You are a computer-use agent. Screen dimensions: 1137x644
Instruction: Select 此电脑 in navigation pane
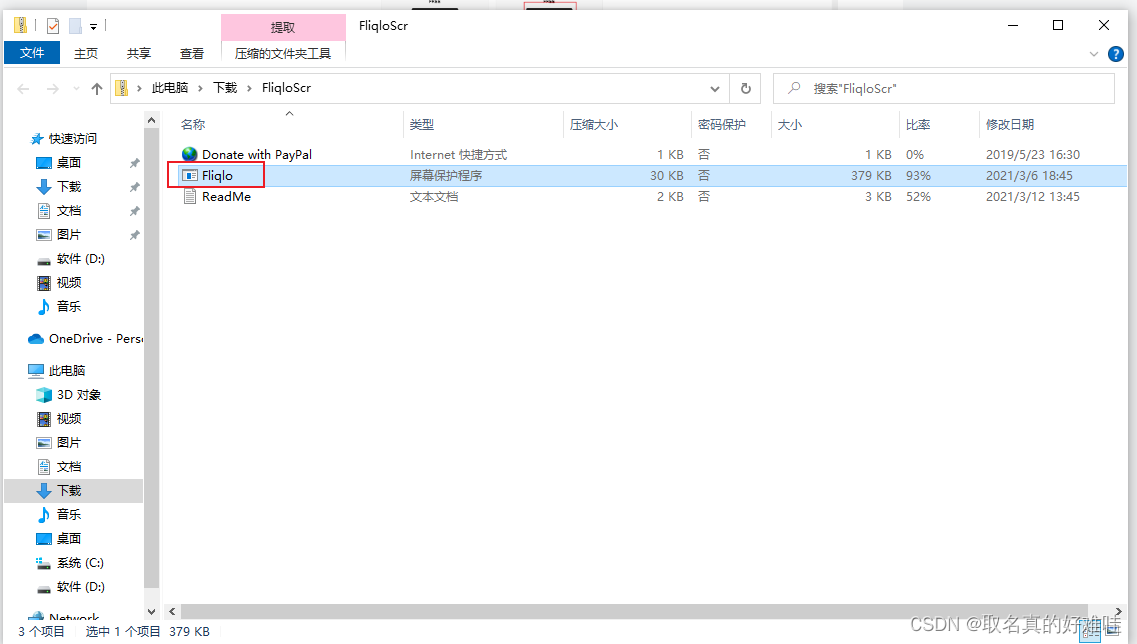[67, 371]
